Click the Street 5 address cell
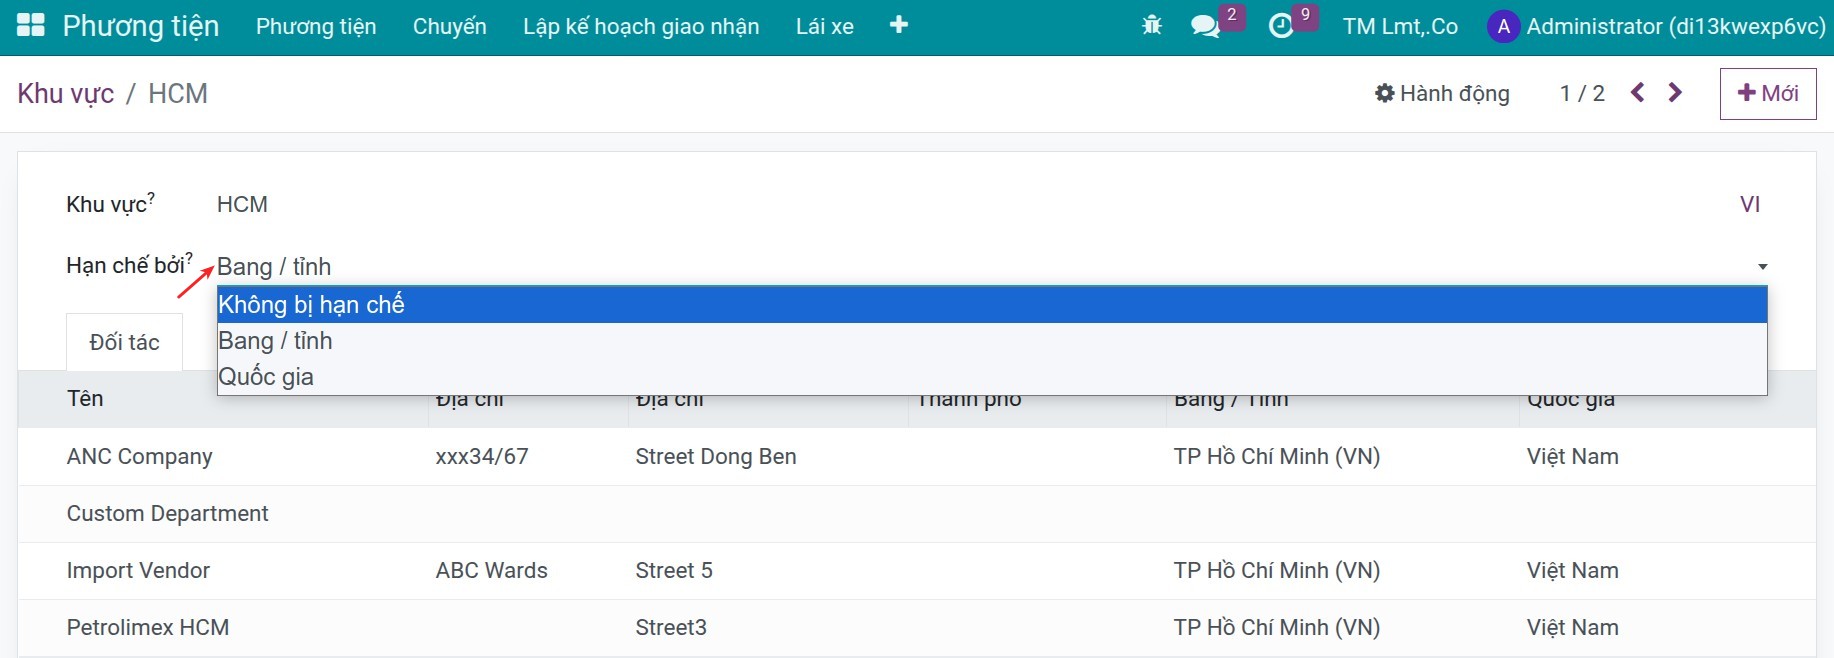This screenshot has width=1834, height=658. (x=674, y=571)
